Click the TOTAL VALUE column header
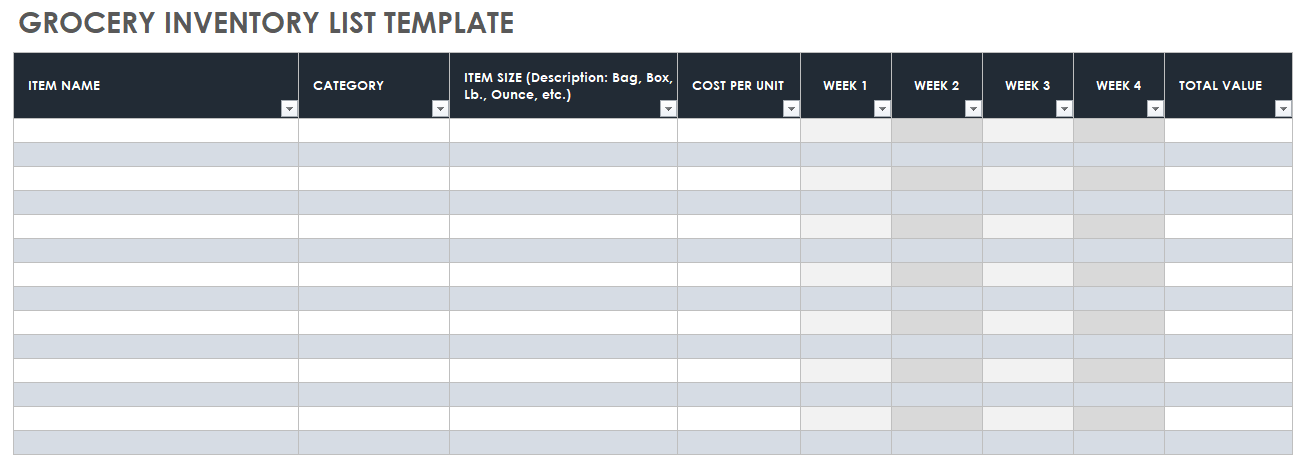The width and height of the screenshot is (1301, 455). (1220, 86)
